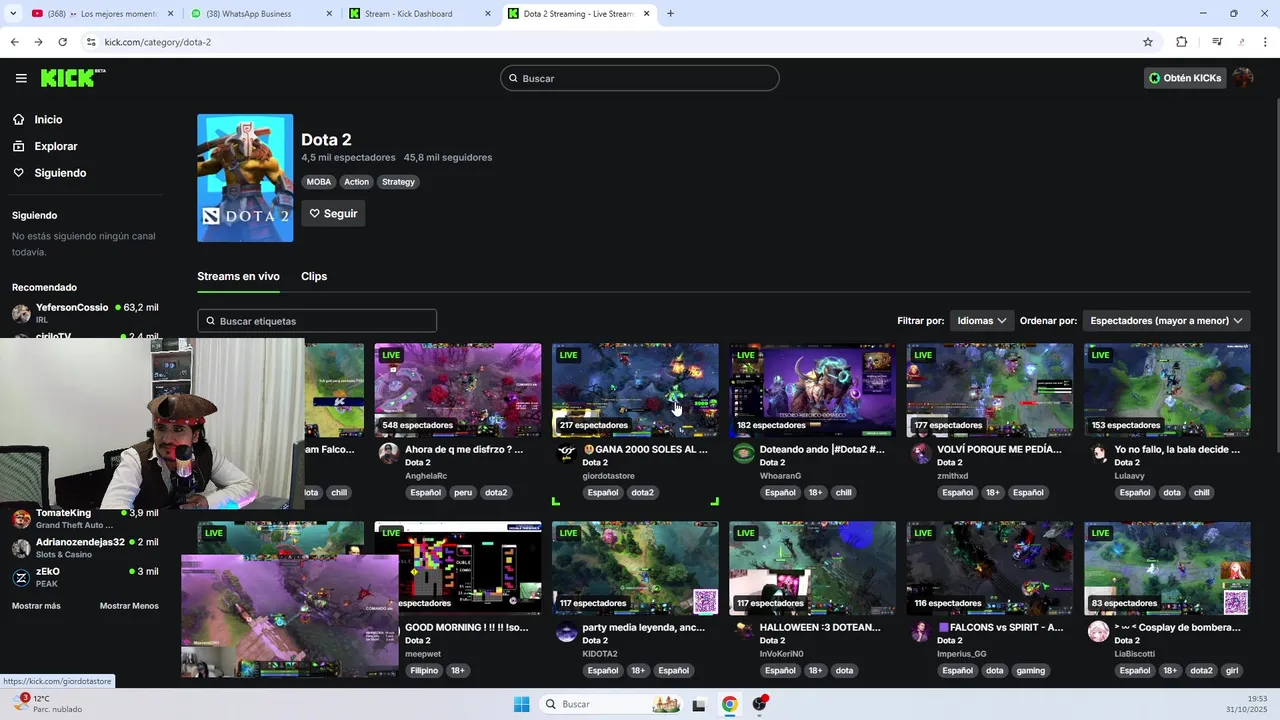The height and width of the screenshot is (720, 1280).
Task: Open KIDOTA2 party media leyenda thumbnail
Action: click(x=635, y=568)
